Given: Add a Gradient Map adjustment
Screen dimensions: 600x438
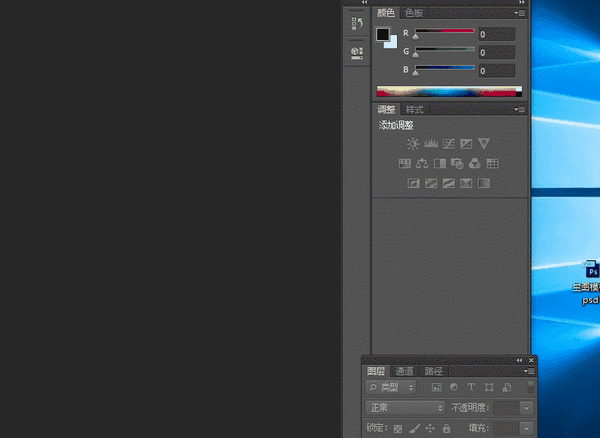Looking at the screenshot, I should pos(484,183).
